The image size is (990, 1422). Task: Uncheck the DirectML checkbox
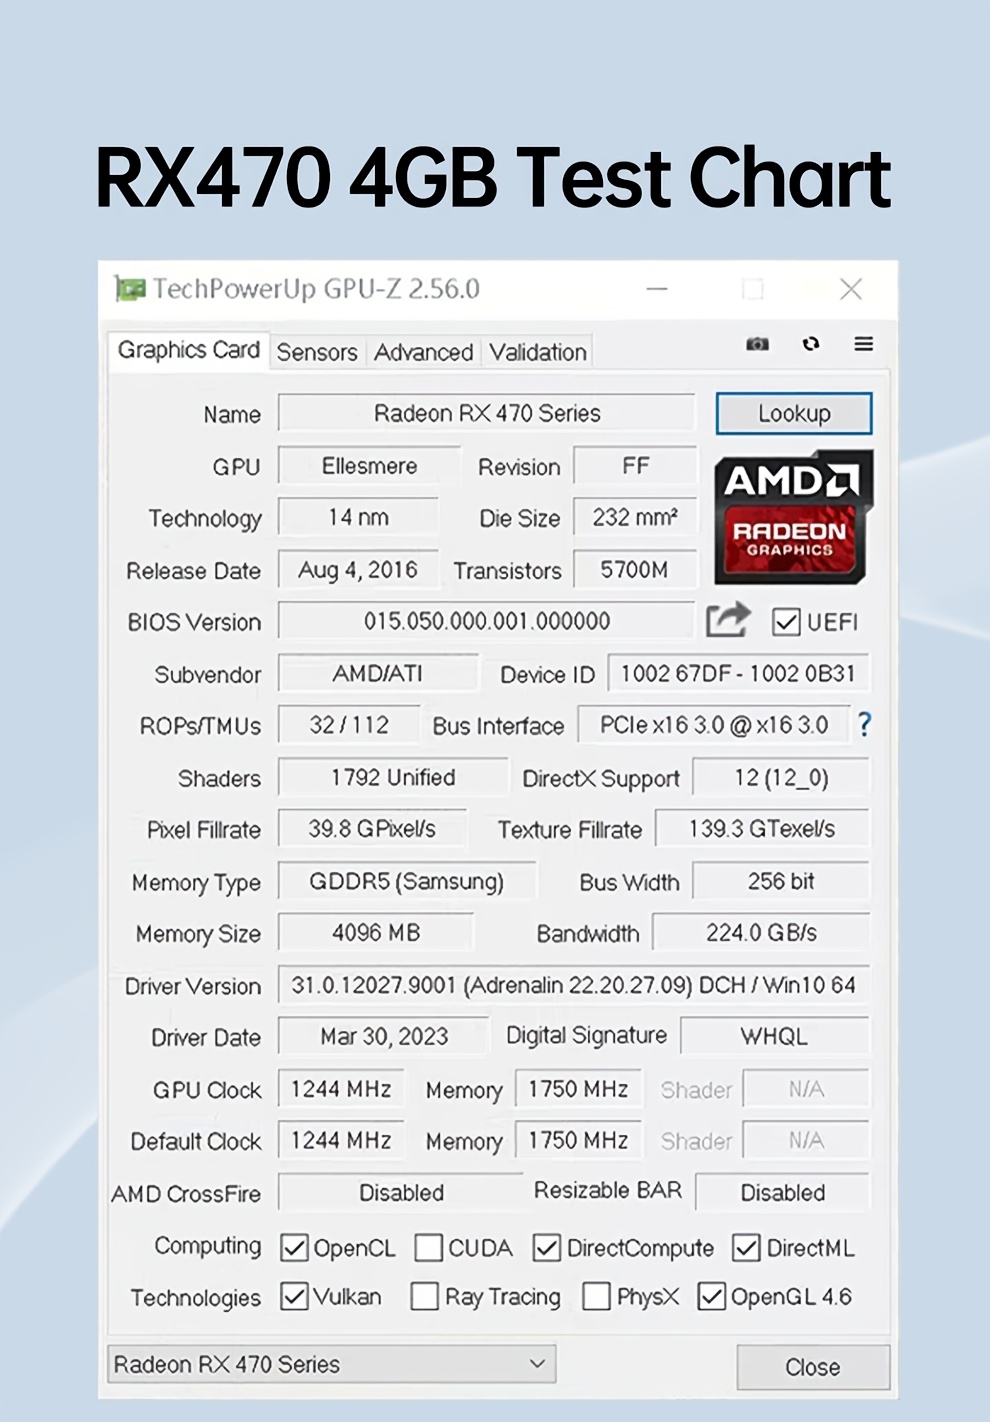point(747,1248)
